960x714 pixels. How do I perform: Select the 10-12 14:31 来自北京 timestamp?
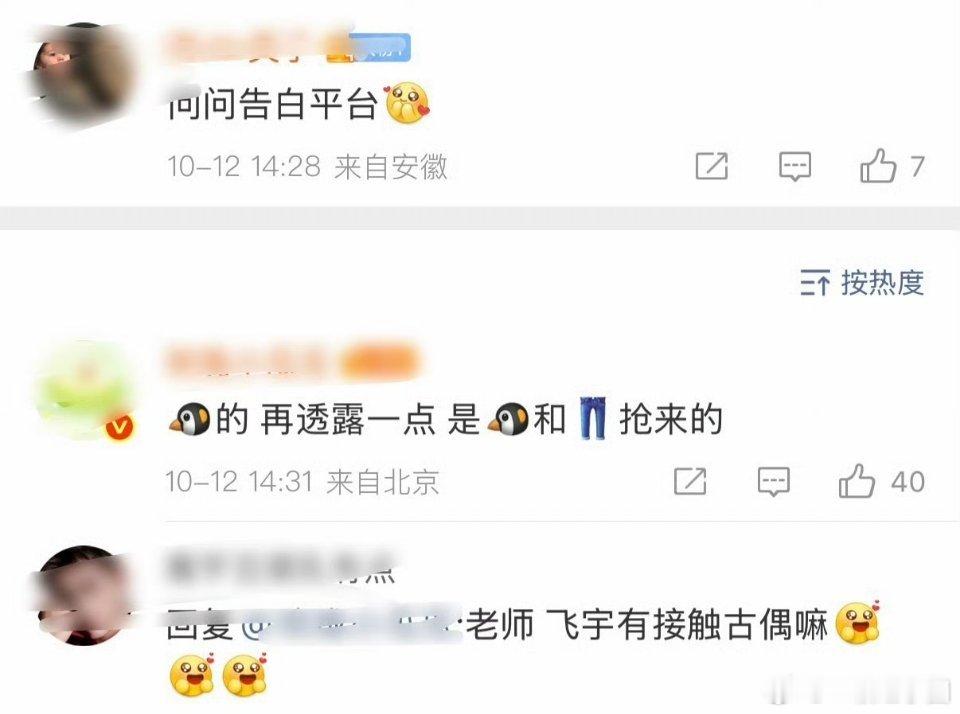click(x=302, y=482)
